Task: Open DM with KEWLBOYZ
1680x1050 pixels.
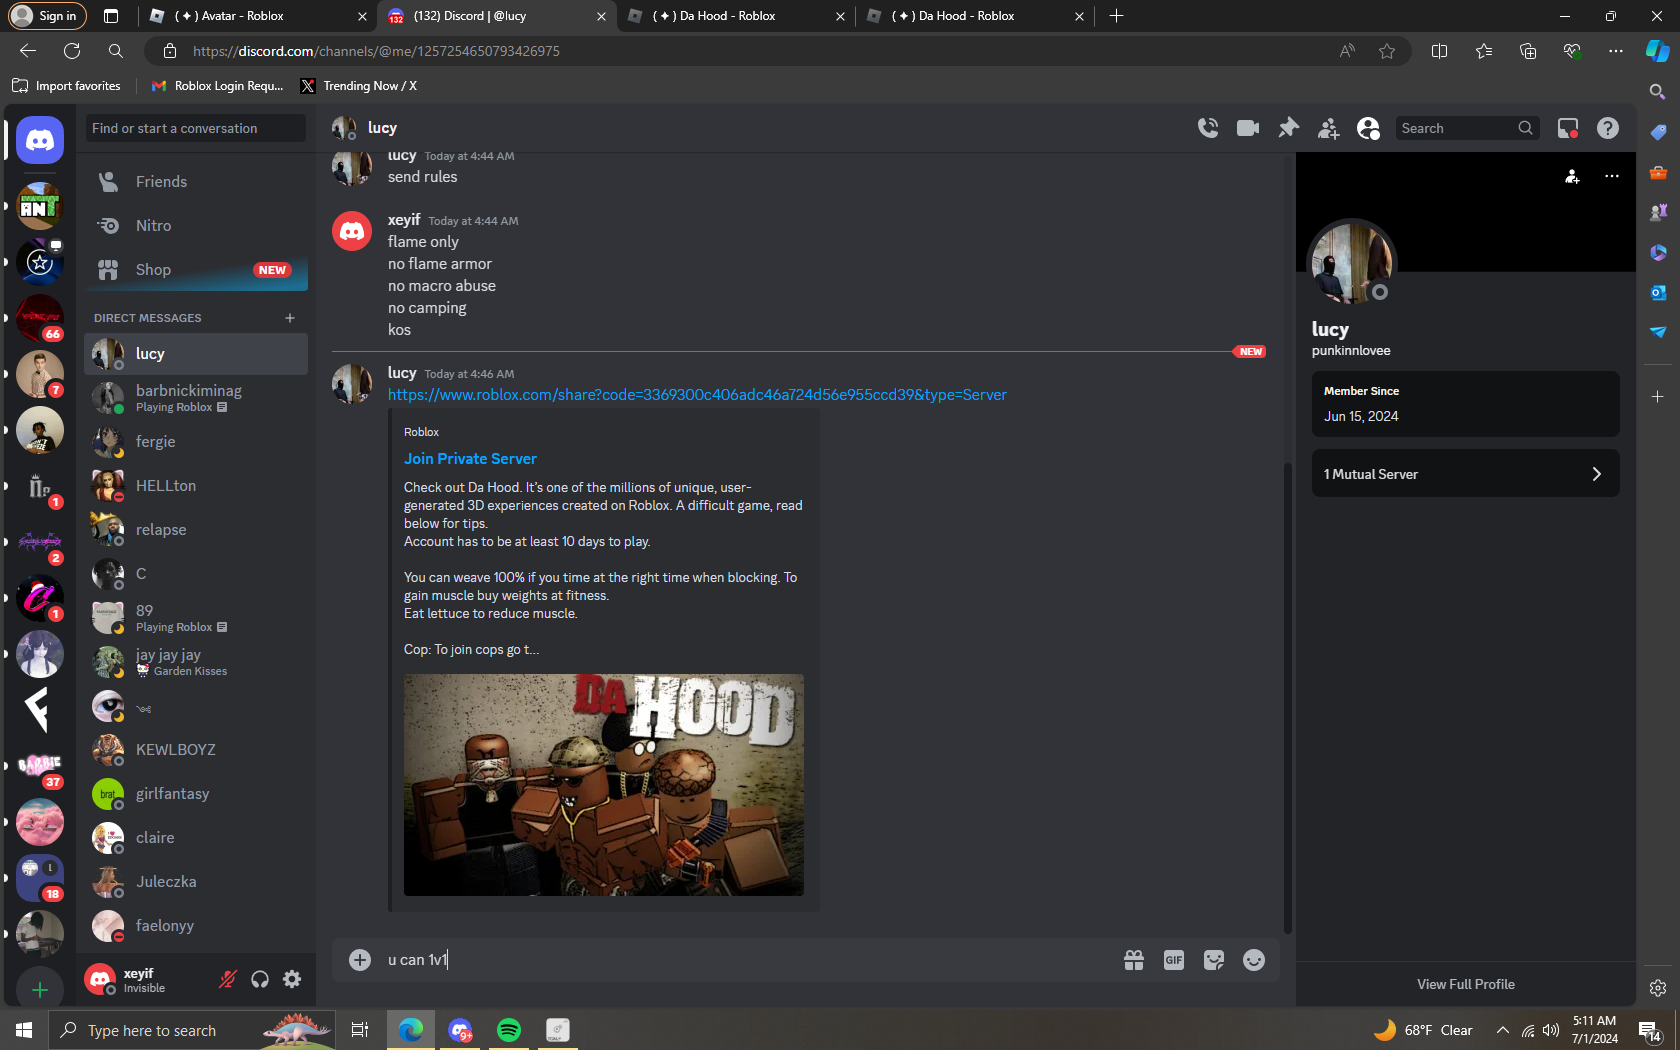Action: (x=196, y=750)
